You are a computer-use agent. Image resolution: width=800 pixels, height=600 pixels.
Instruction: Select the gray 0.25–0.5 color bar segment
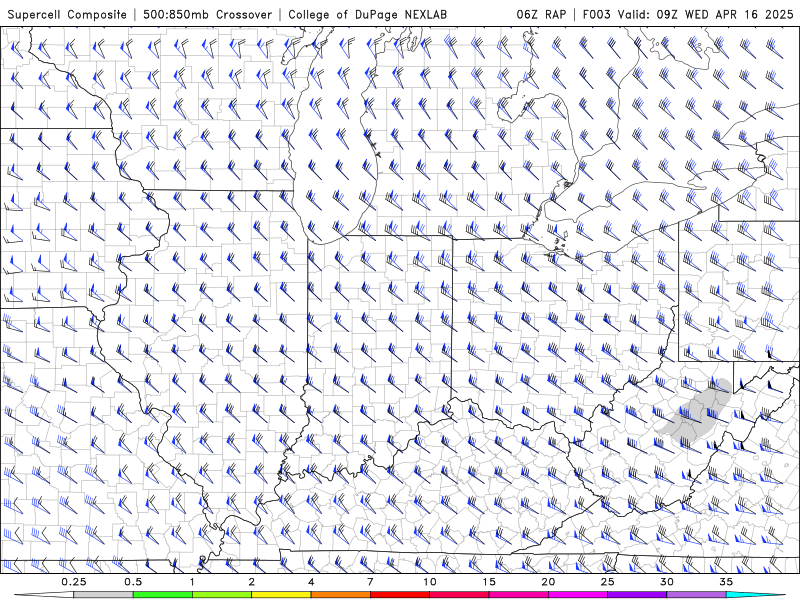tap(104, 595)
